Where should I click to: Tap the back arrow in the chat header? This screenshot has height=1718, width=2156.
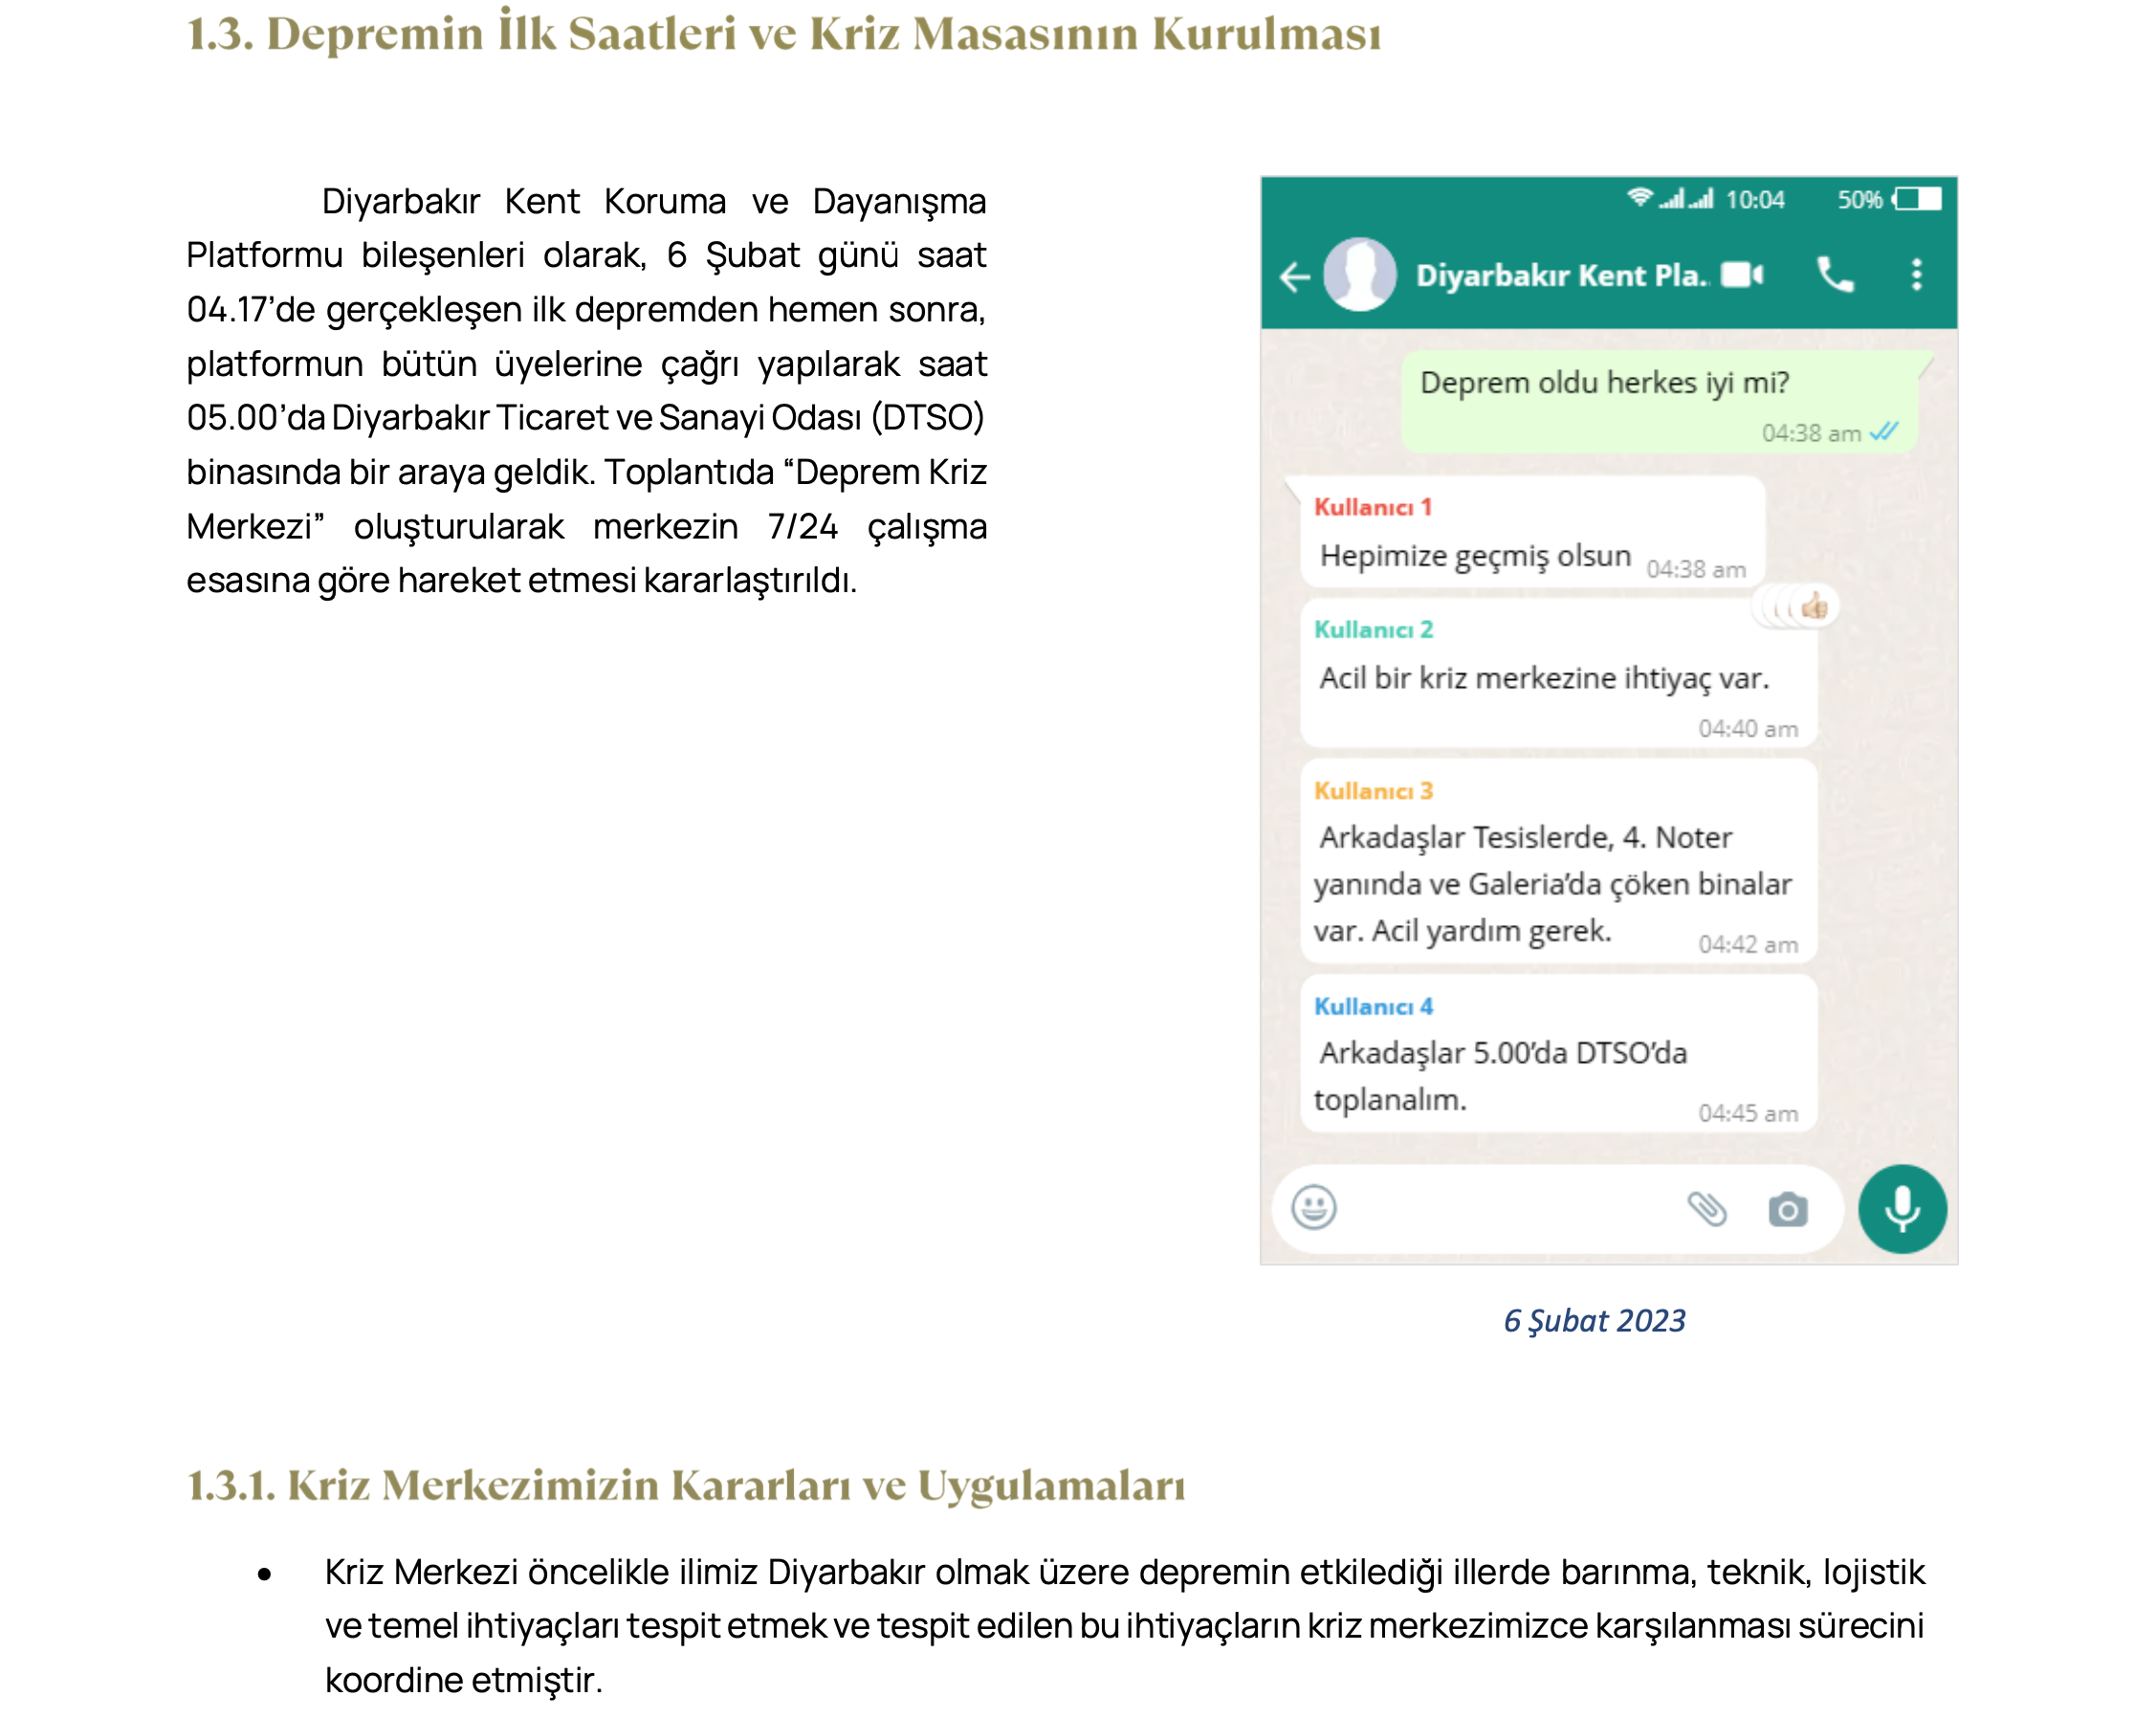1294,276
